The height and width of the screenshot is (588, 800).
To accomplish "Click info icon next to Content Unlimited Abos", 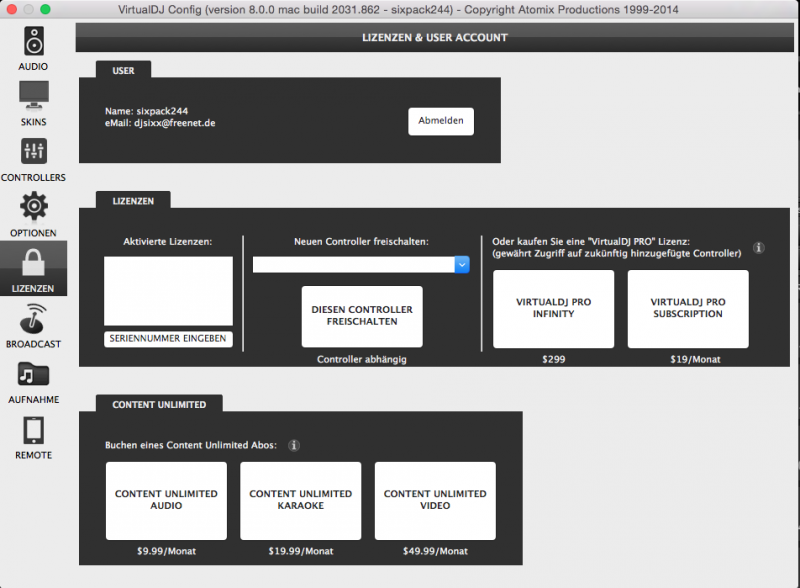I will 294,445.
